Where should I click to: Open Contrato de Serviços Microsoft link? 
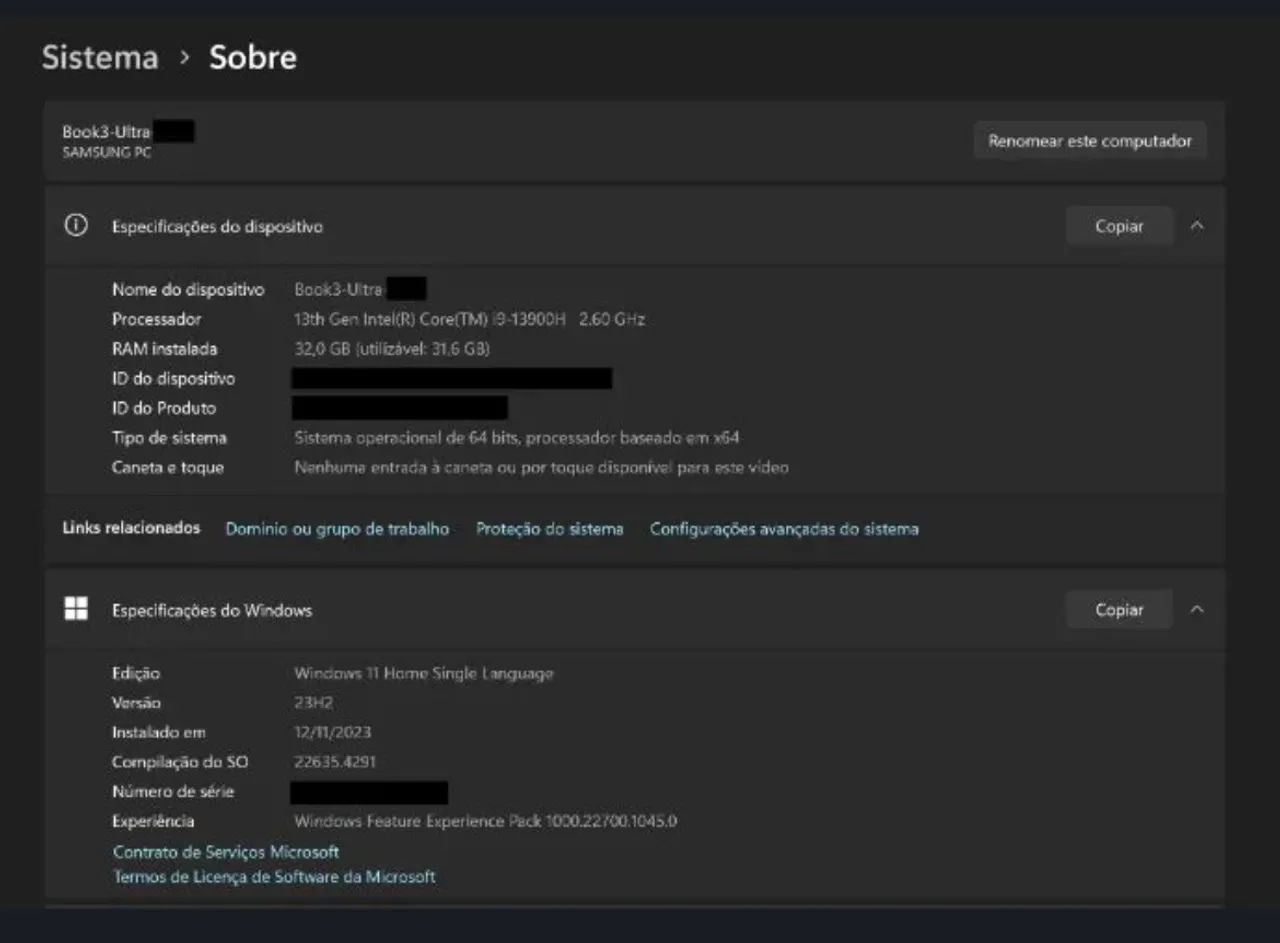[x=226, y=852]
